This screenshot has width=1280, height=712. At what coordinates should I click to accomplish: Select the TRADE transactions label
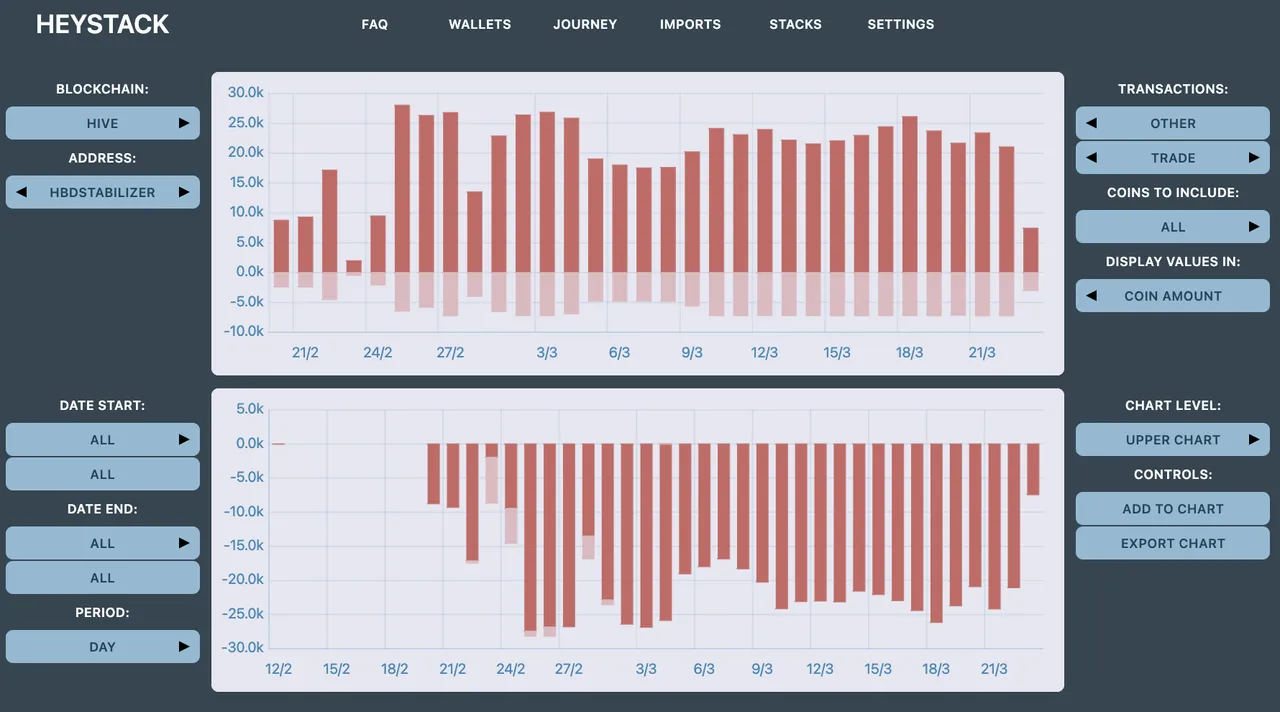pos(1173,157)
